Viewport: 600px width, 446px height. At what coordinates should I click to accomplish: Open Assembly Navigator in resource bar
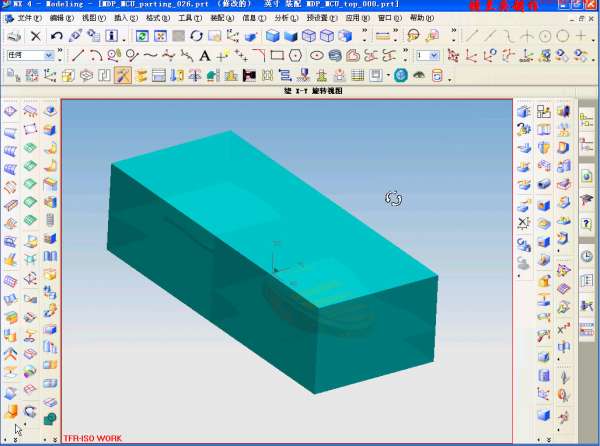[587, 120]
